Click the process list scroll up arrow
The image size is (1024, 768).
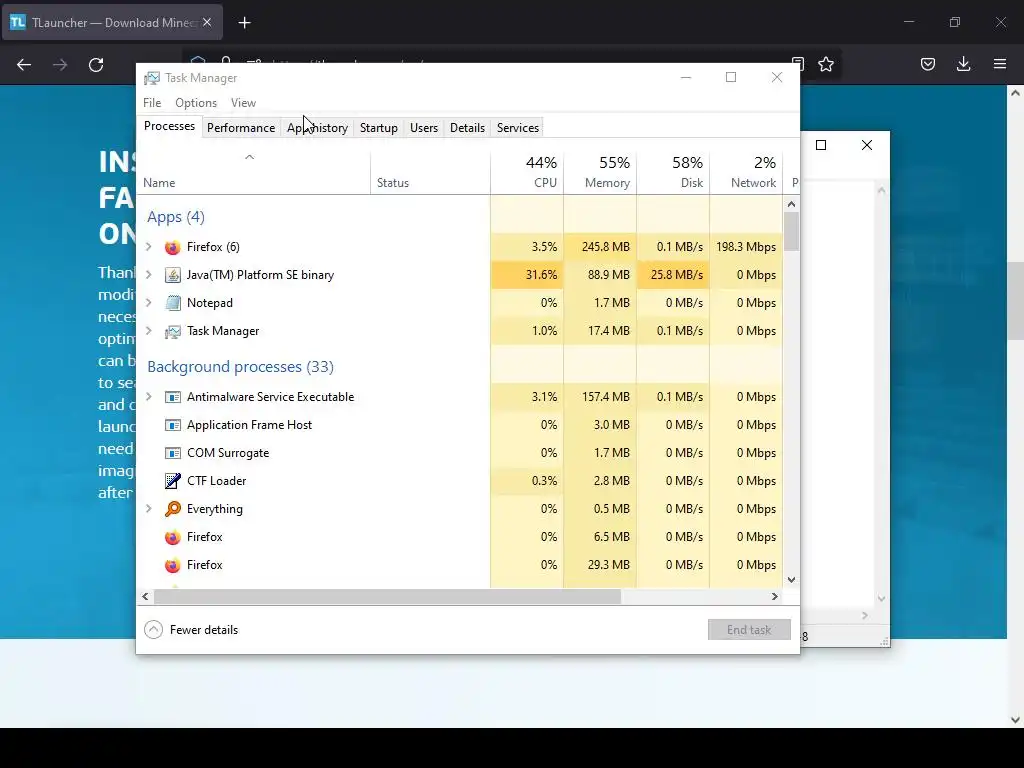(x=792, y=204)
